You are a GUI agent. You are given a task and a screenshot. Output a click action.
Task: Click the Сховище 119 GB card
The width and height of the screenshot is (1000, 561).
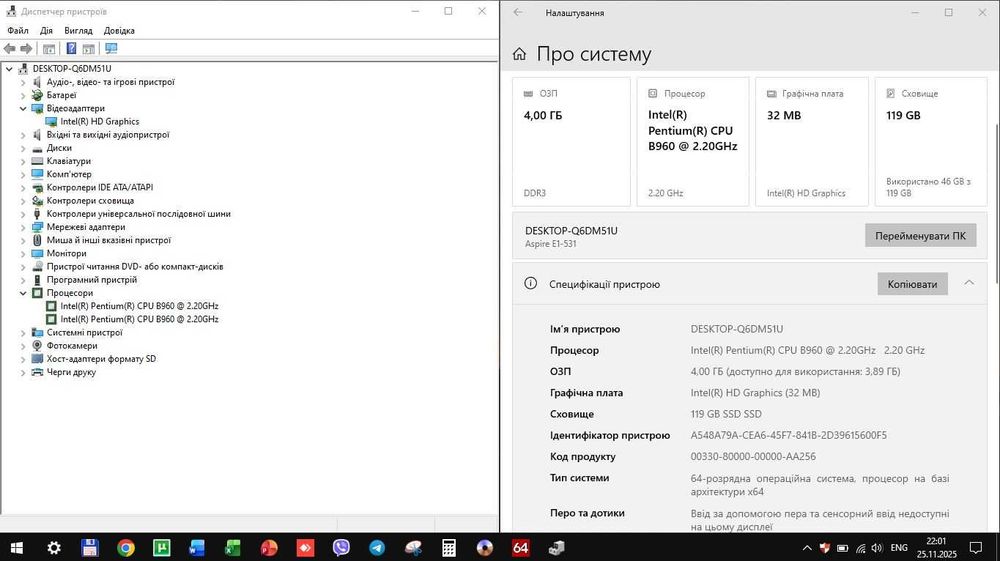click(930, 142)
